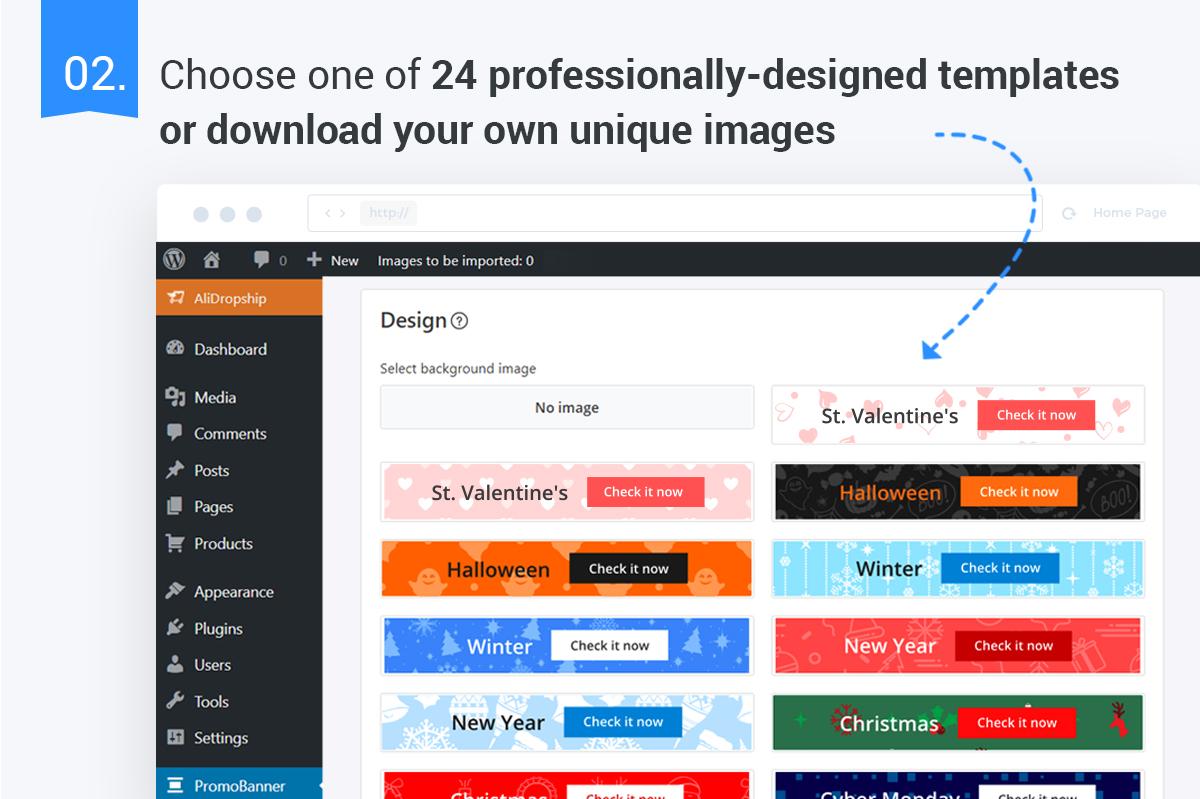Open the comments bubble icon in admin bar

[262, 260]
